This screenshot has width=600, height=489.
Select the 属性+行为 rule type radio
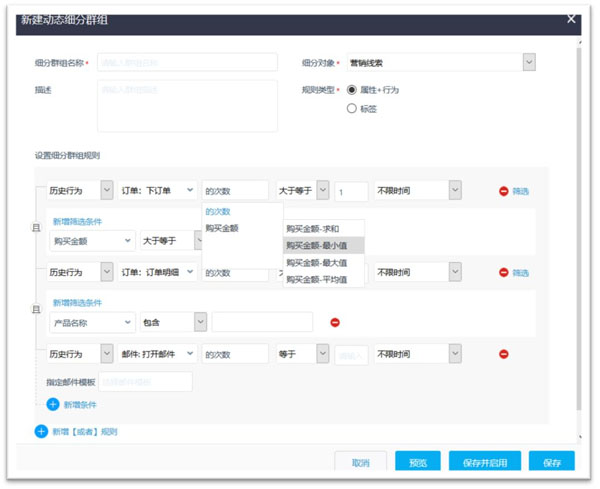[351, 90]
